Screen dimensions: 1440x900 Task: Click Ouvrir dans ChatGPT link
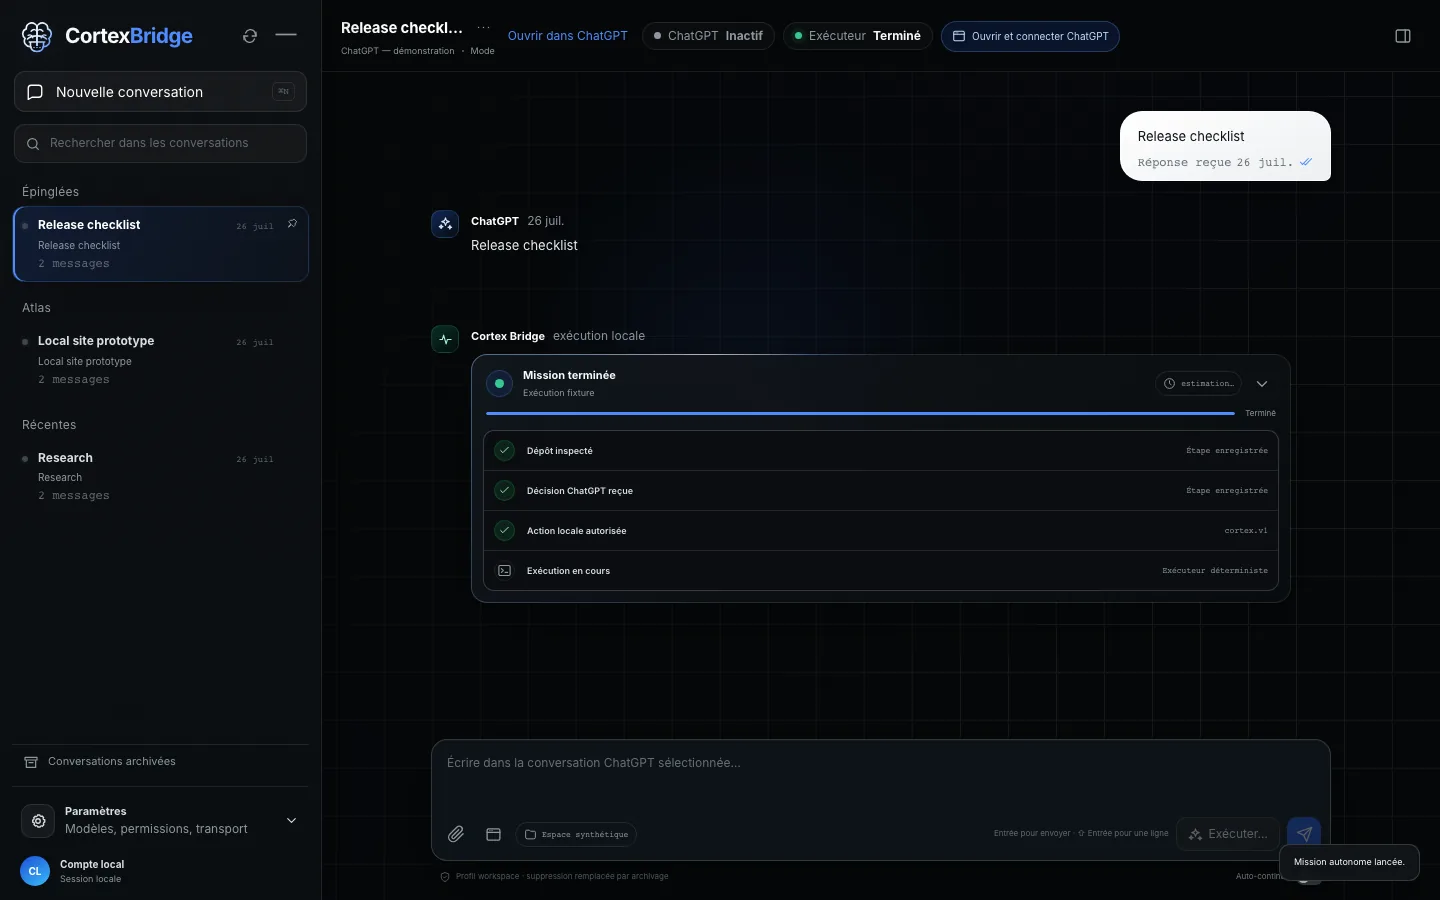point(568,36)
